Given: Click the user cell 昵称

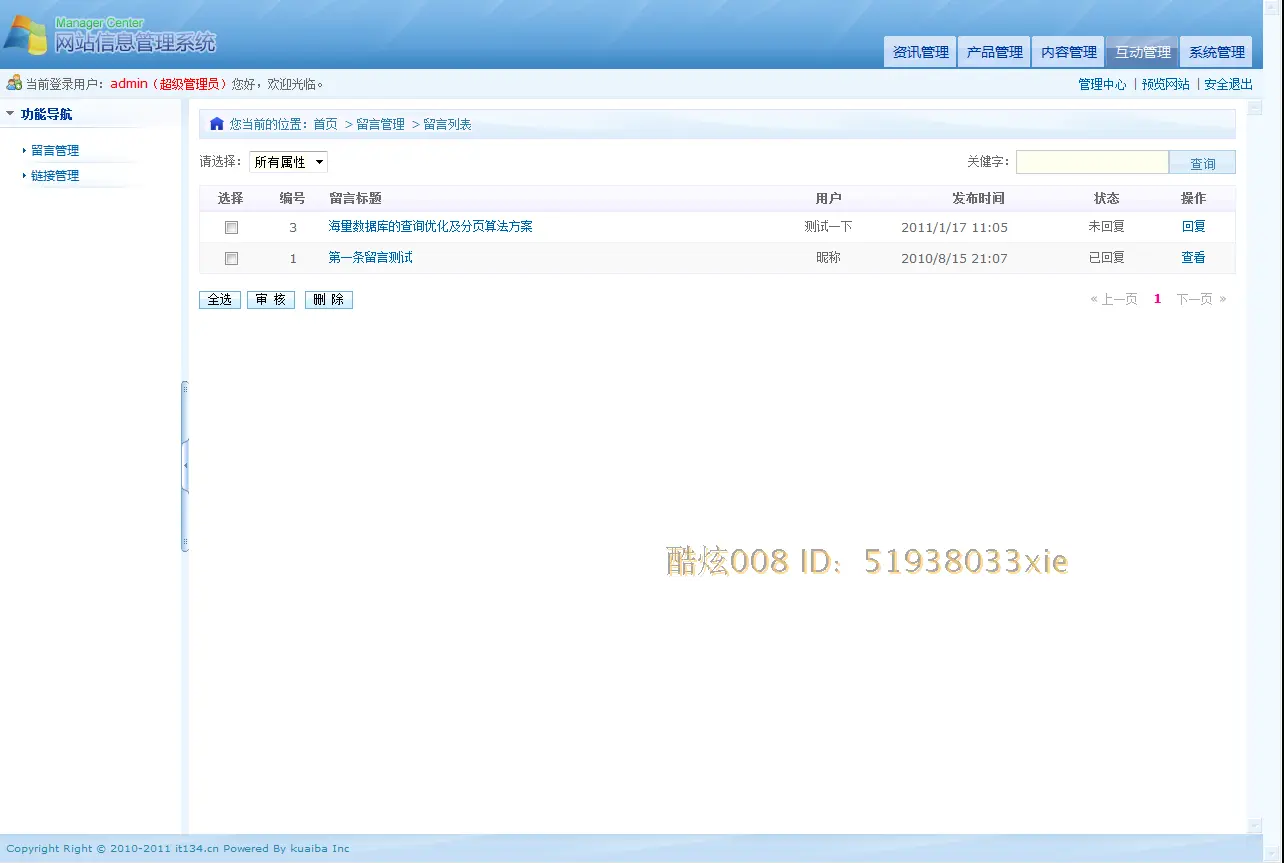Looking at the screenshot, I should [828, 258].
